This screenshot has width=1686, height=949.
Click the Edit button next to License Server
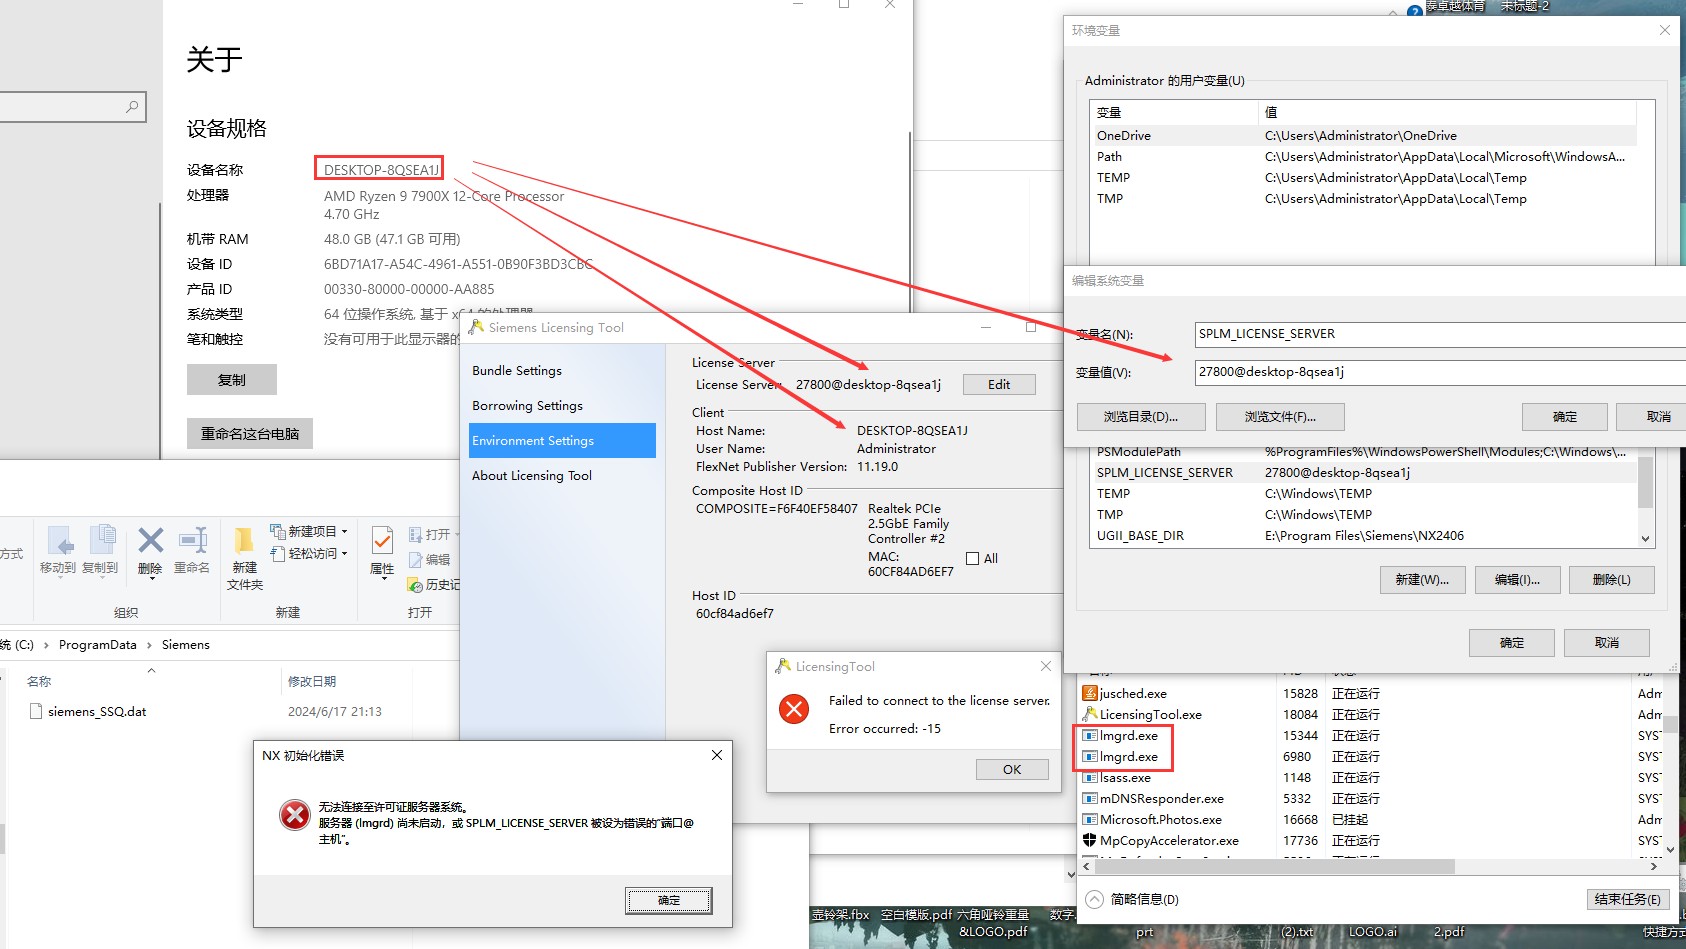click(x=999, y=385)
